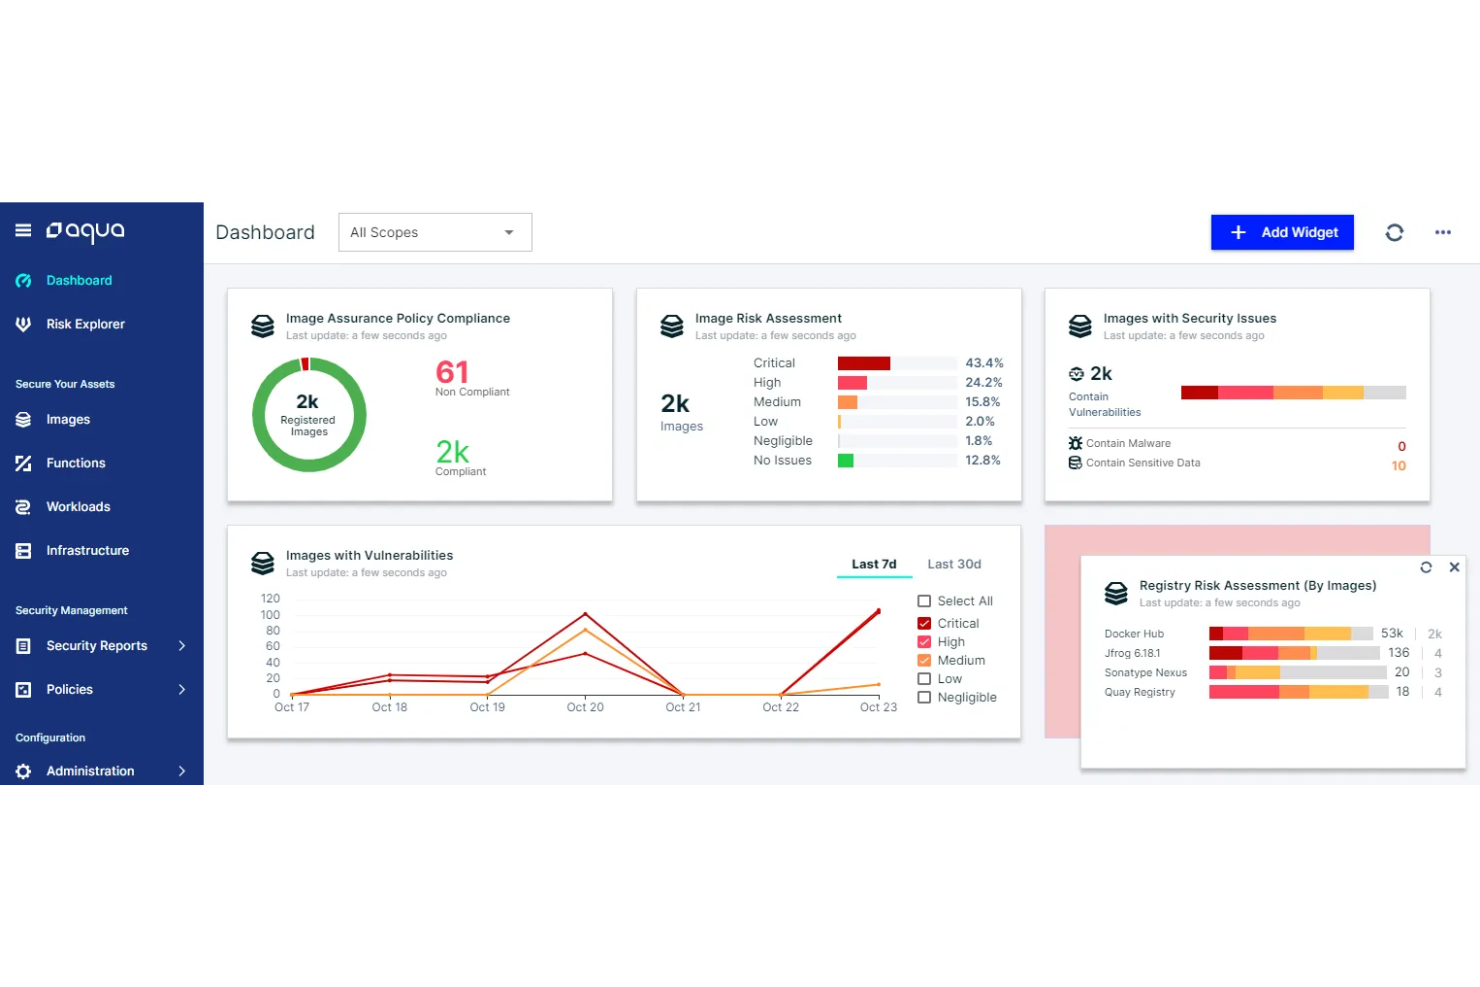The height and width of the screenshot is (987, 1480).
Task: Open the Images section
Action: (x=66, y=419)
